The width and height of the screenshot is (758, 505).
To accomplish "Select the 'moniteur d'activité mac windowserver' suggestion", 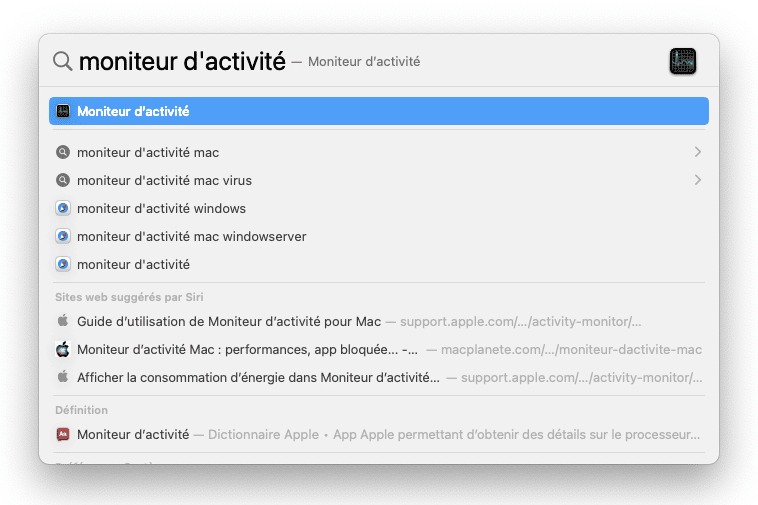I will coord(191,237).
